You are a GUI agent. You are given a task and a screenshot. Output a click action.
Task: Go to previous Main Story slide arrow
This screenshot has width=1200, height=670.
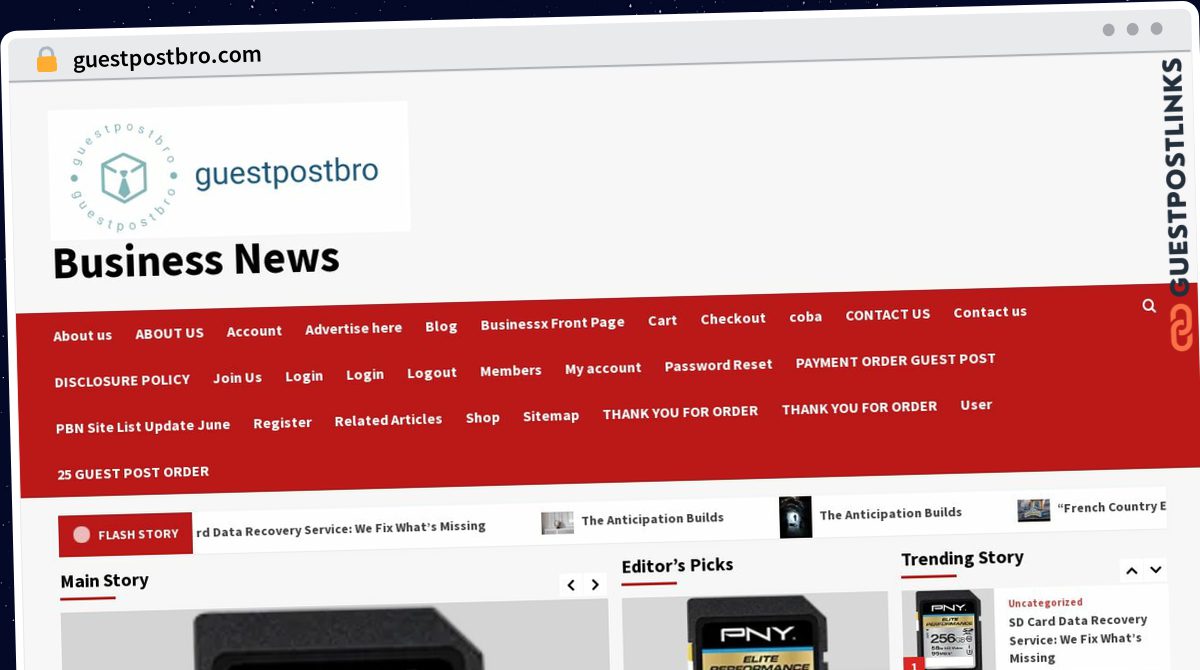click(571, 585)
